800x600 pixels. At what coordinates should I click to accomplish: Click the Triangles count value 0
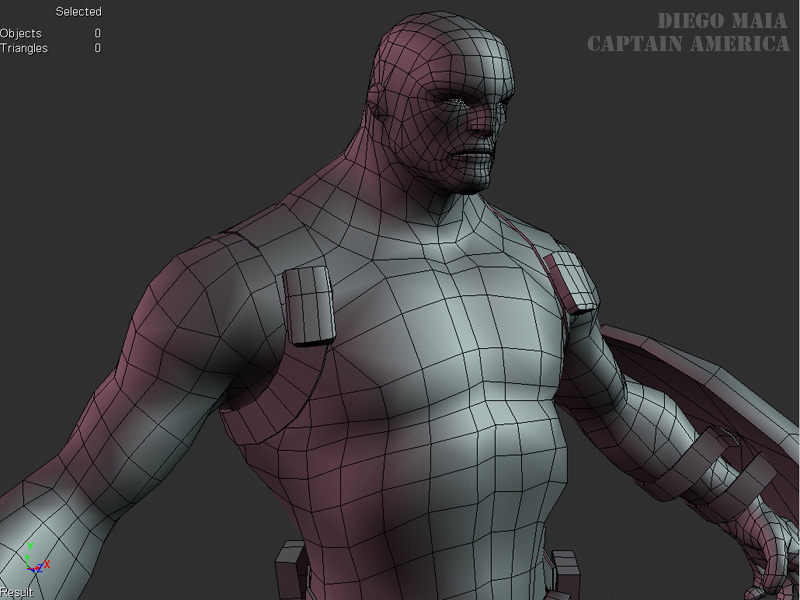point(97,48)
